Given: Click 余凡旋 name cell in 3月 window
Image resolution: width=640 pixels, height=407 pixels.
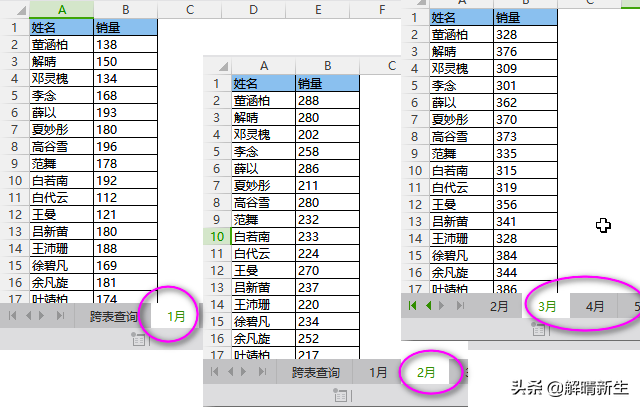Looking at the screenshot, I should pos(462,272).
